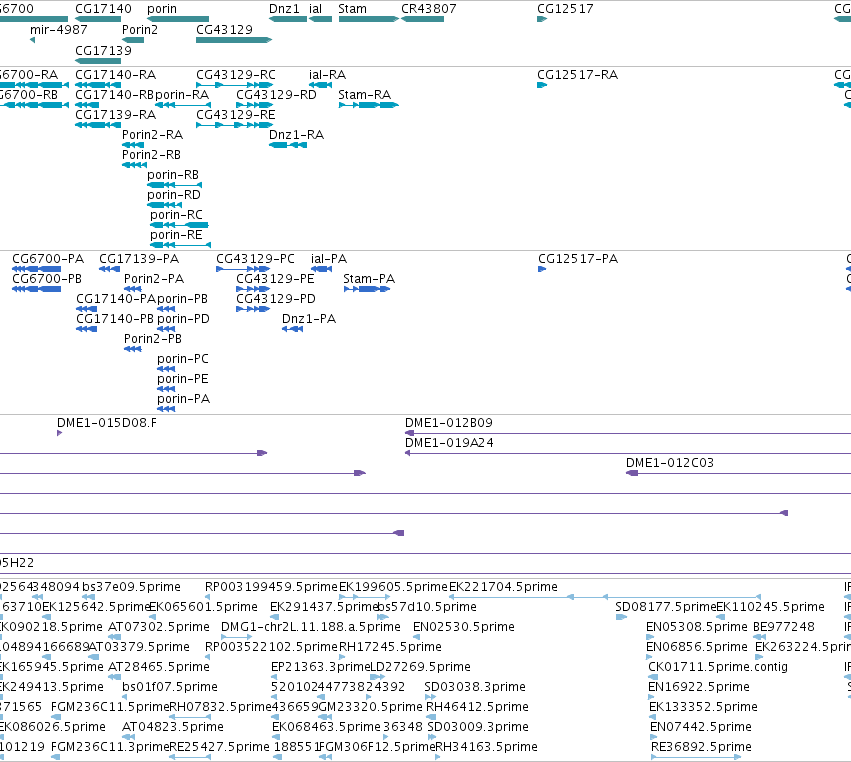This screenshot has height=762, width=851.
Task: Click the CG17140 gene label
Action: pyautogui.click(x=103, y=9)
